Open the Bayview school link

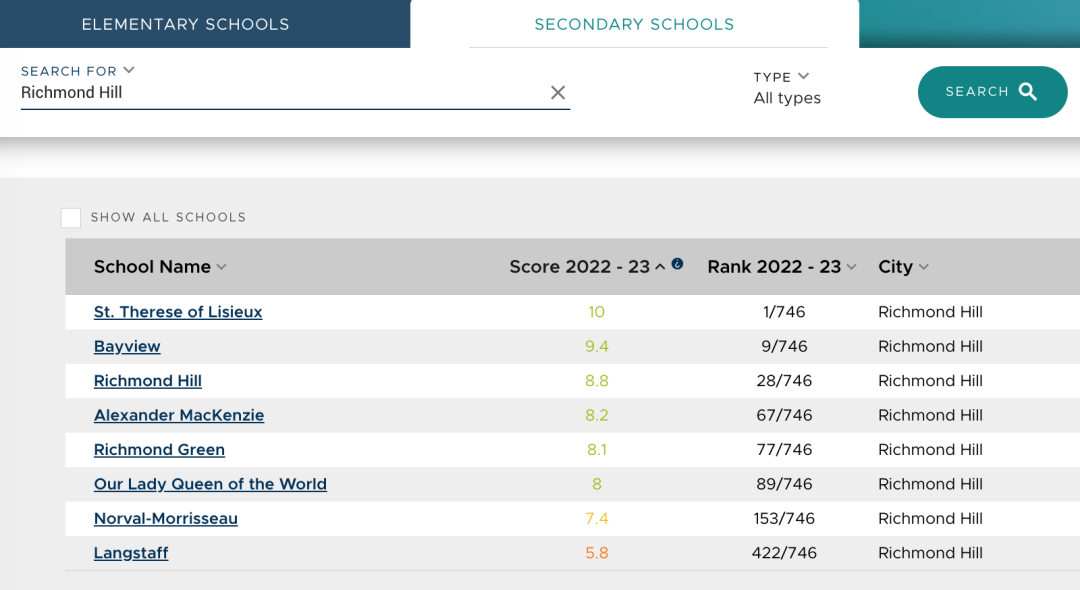pos(127,346)
